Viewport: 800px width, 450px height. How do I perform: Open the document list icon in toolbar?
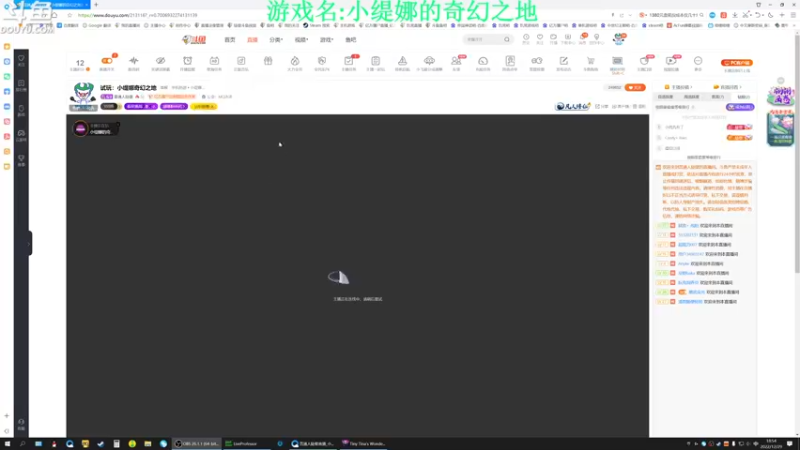tap(376, 61)
